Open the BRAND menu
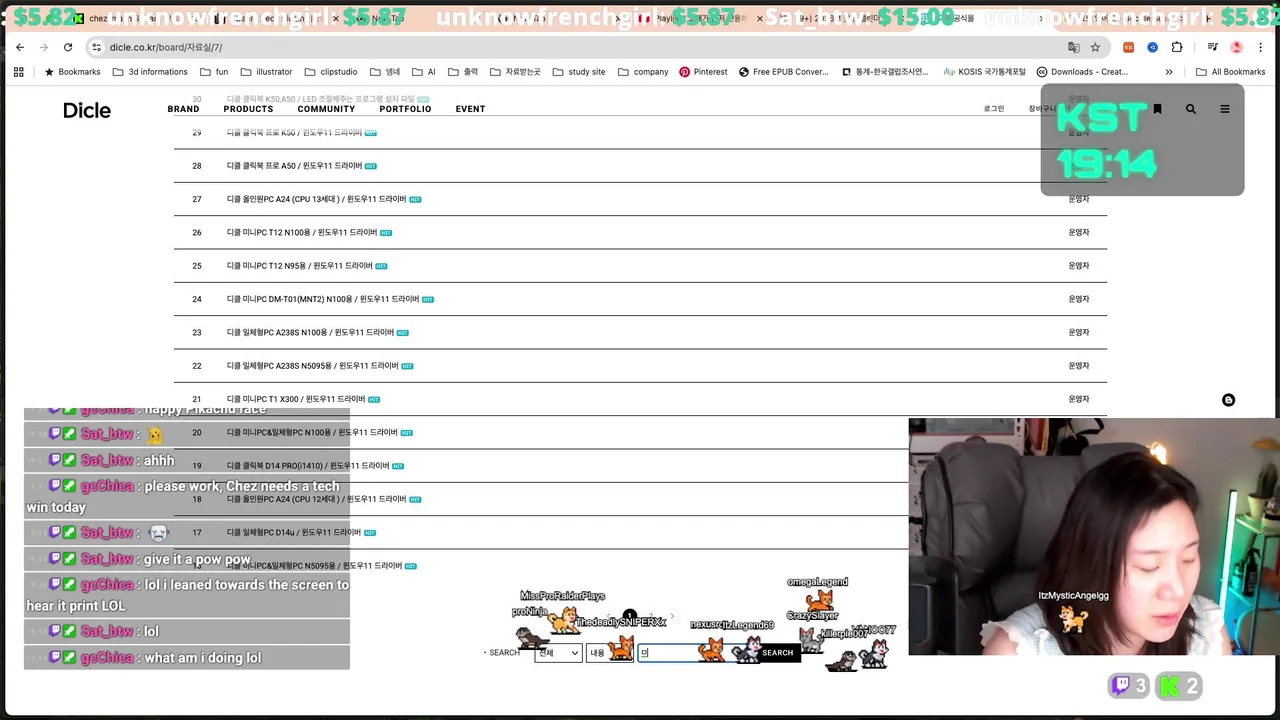Image resolution: width=1280 pixels, height=720 pixels. point(183,109)
